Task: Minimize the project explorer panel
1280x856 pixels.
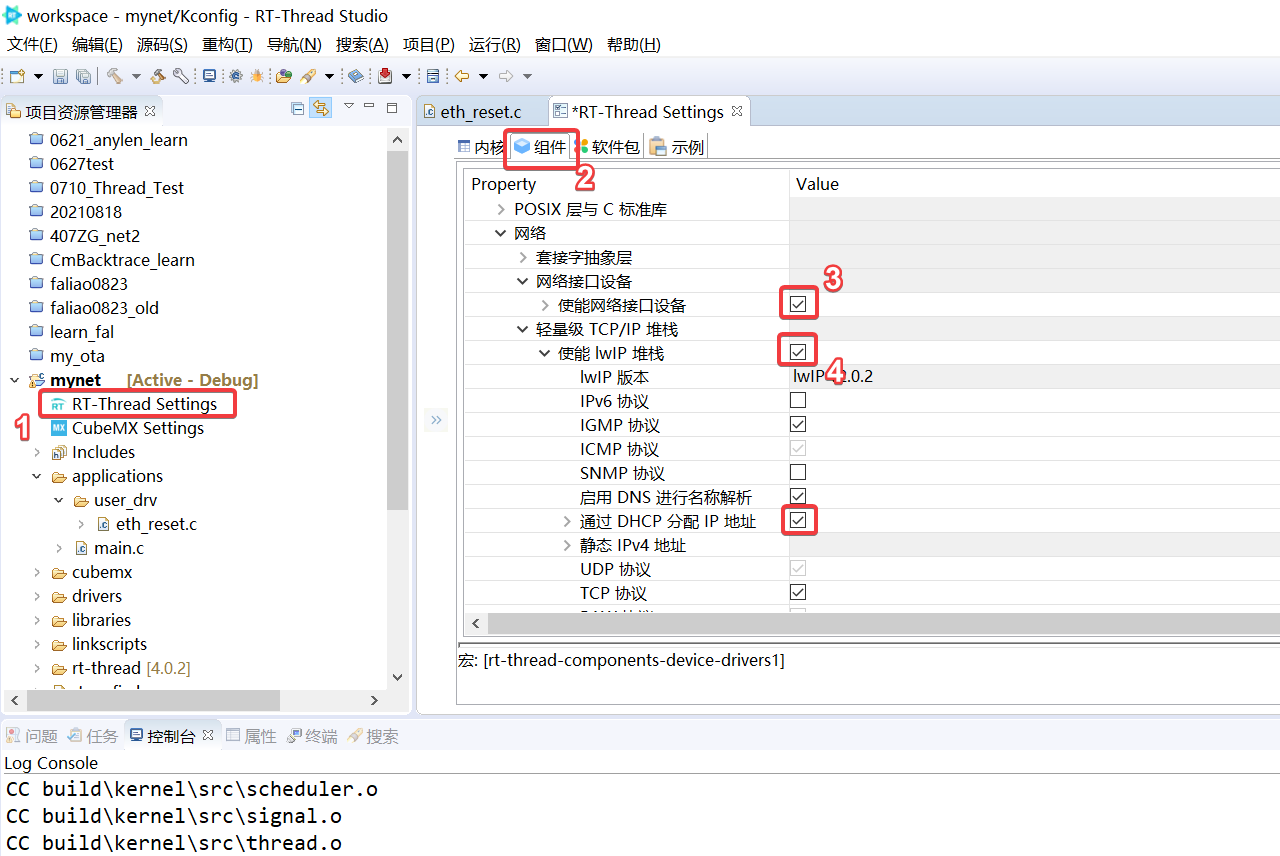Action: pos(369,107)
